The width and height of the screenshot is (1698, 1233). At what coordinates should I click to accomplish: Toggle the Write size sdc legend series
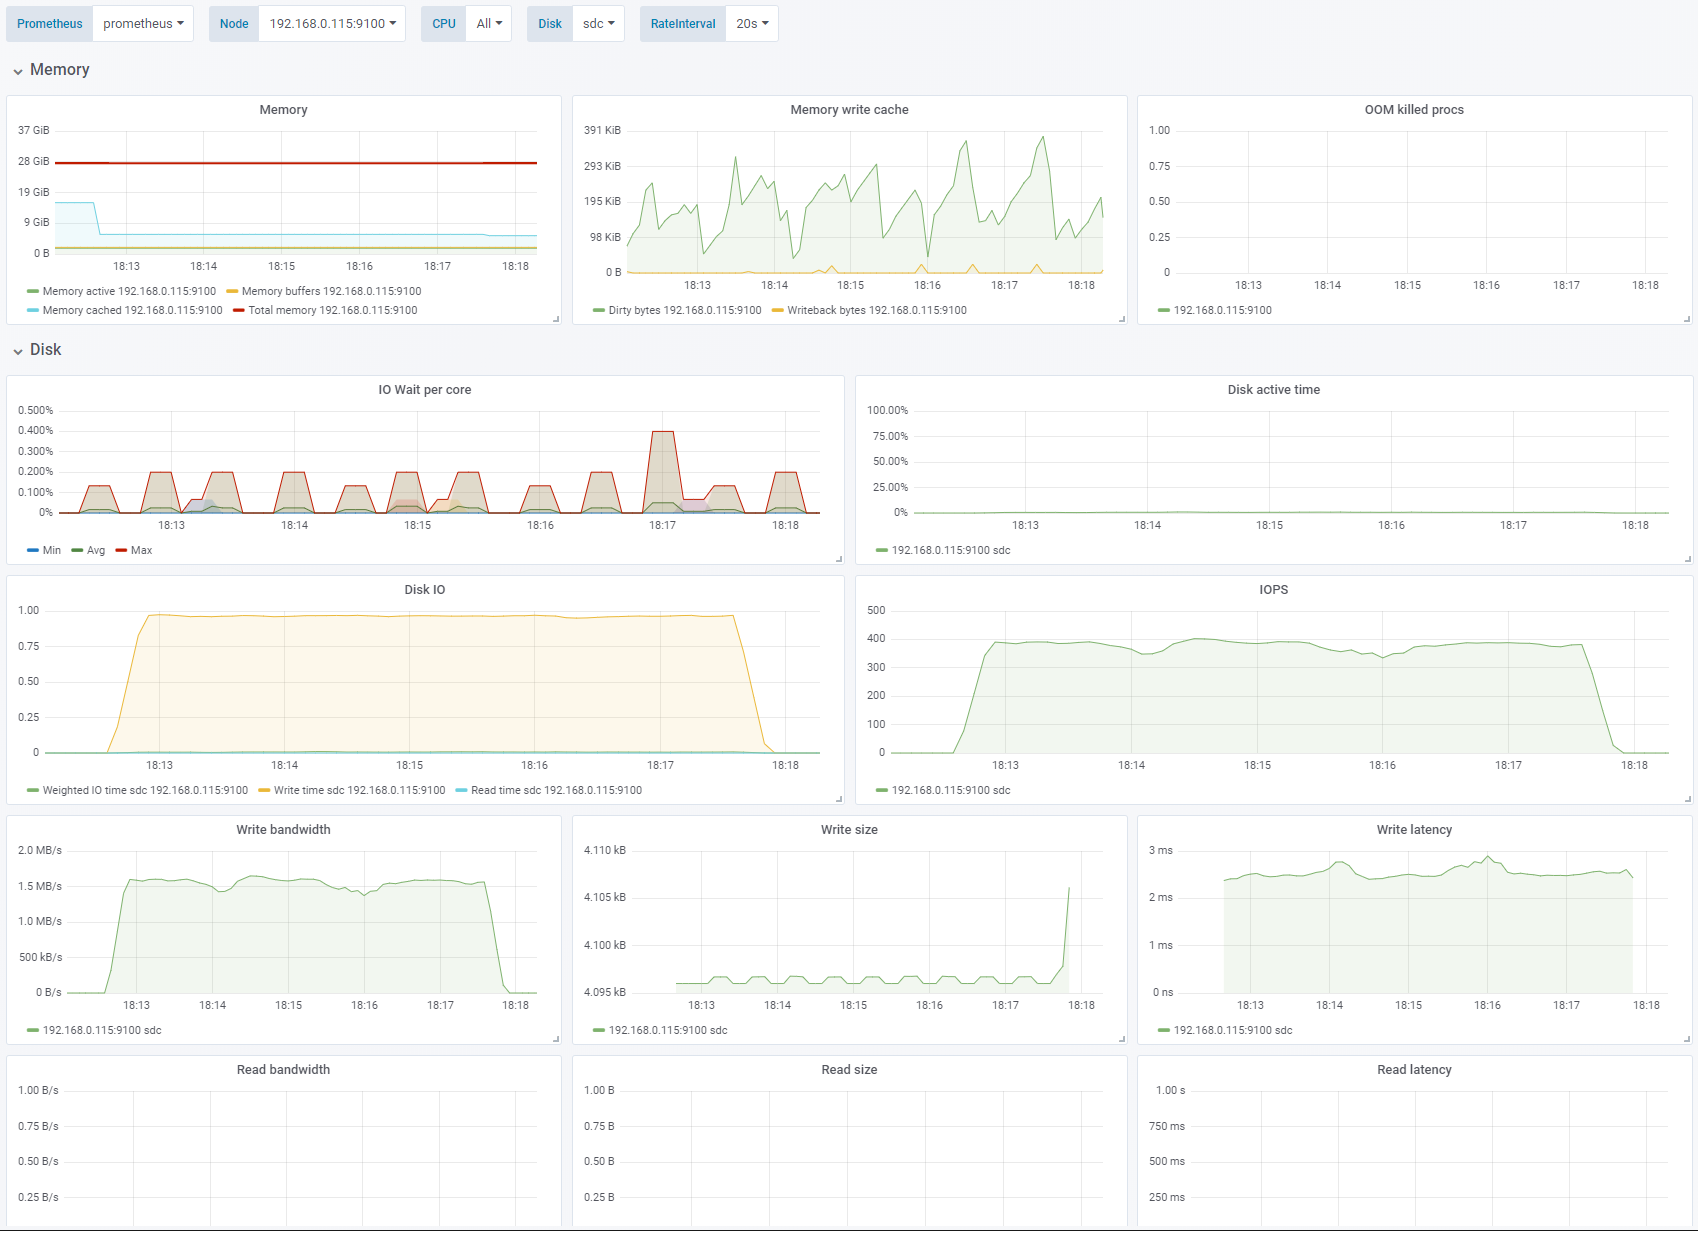click(661, 1031)
